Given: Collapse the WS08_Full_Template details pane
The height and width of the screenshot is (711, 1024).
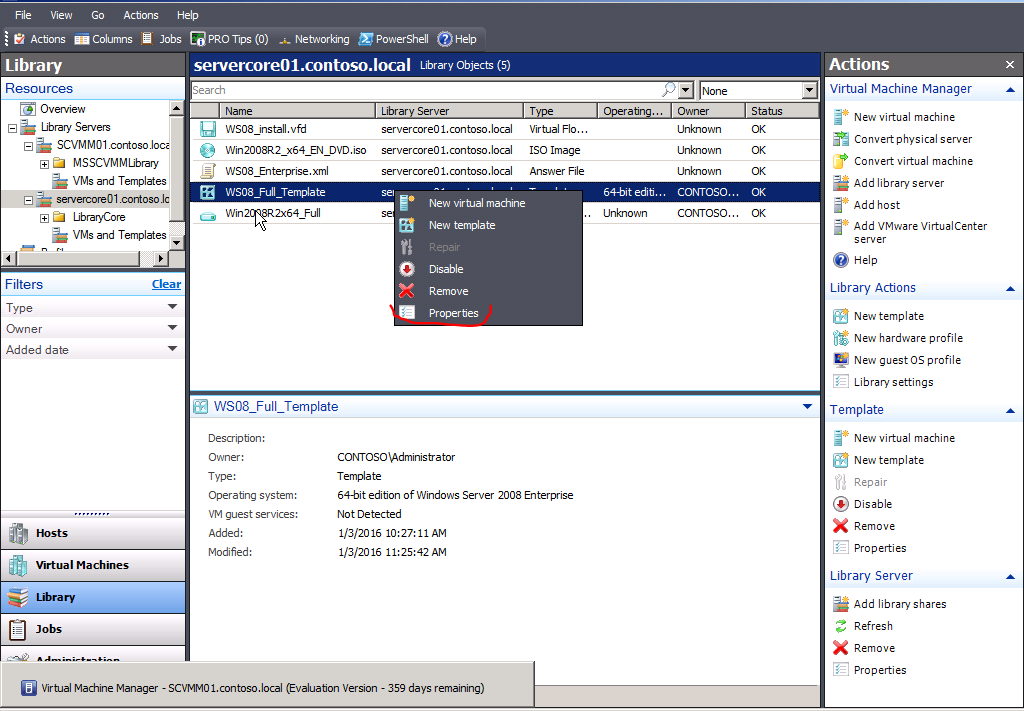Looking at the screenshot, I should [807, 407].
